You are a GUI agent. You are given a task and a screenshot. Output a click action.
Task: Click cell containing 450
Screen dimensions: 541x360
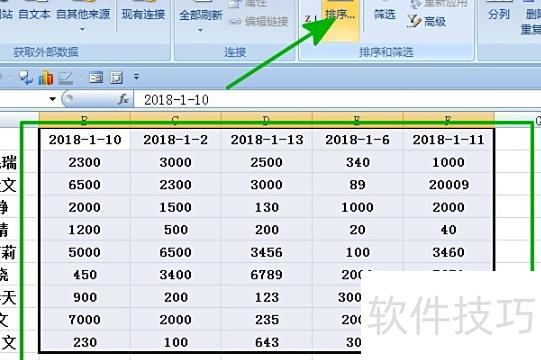pyautogui.click(x=85, y=275)
